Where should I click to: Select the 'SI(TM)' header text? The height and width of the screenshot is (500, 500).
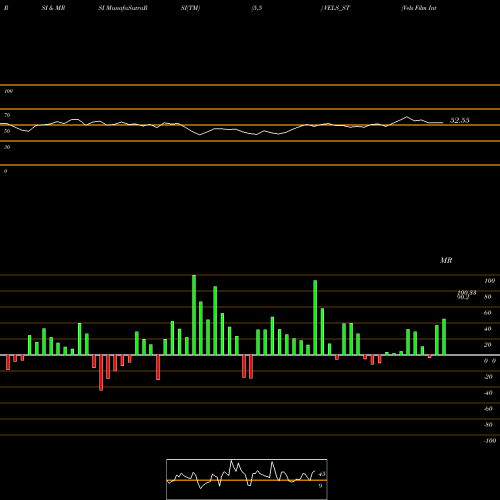tap(190, 8)
